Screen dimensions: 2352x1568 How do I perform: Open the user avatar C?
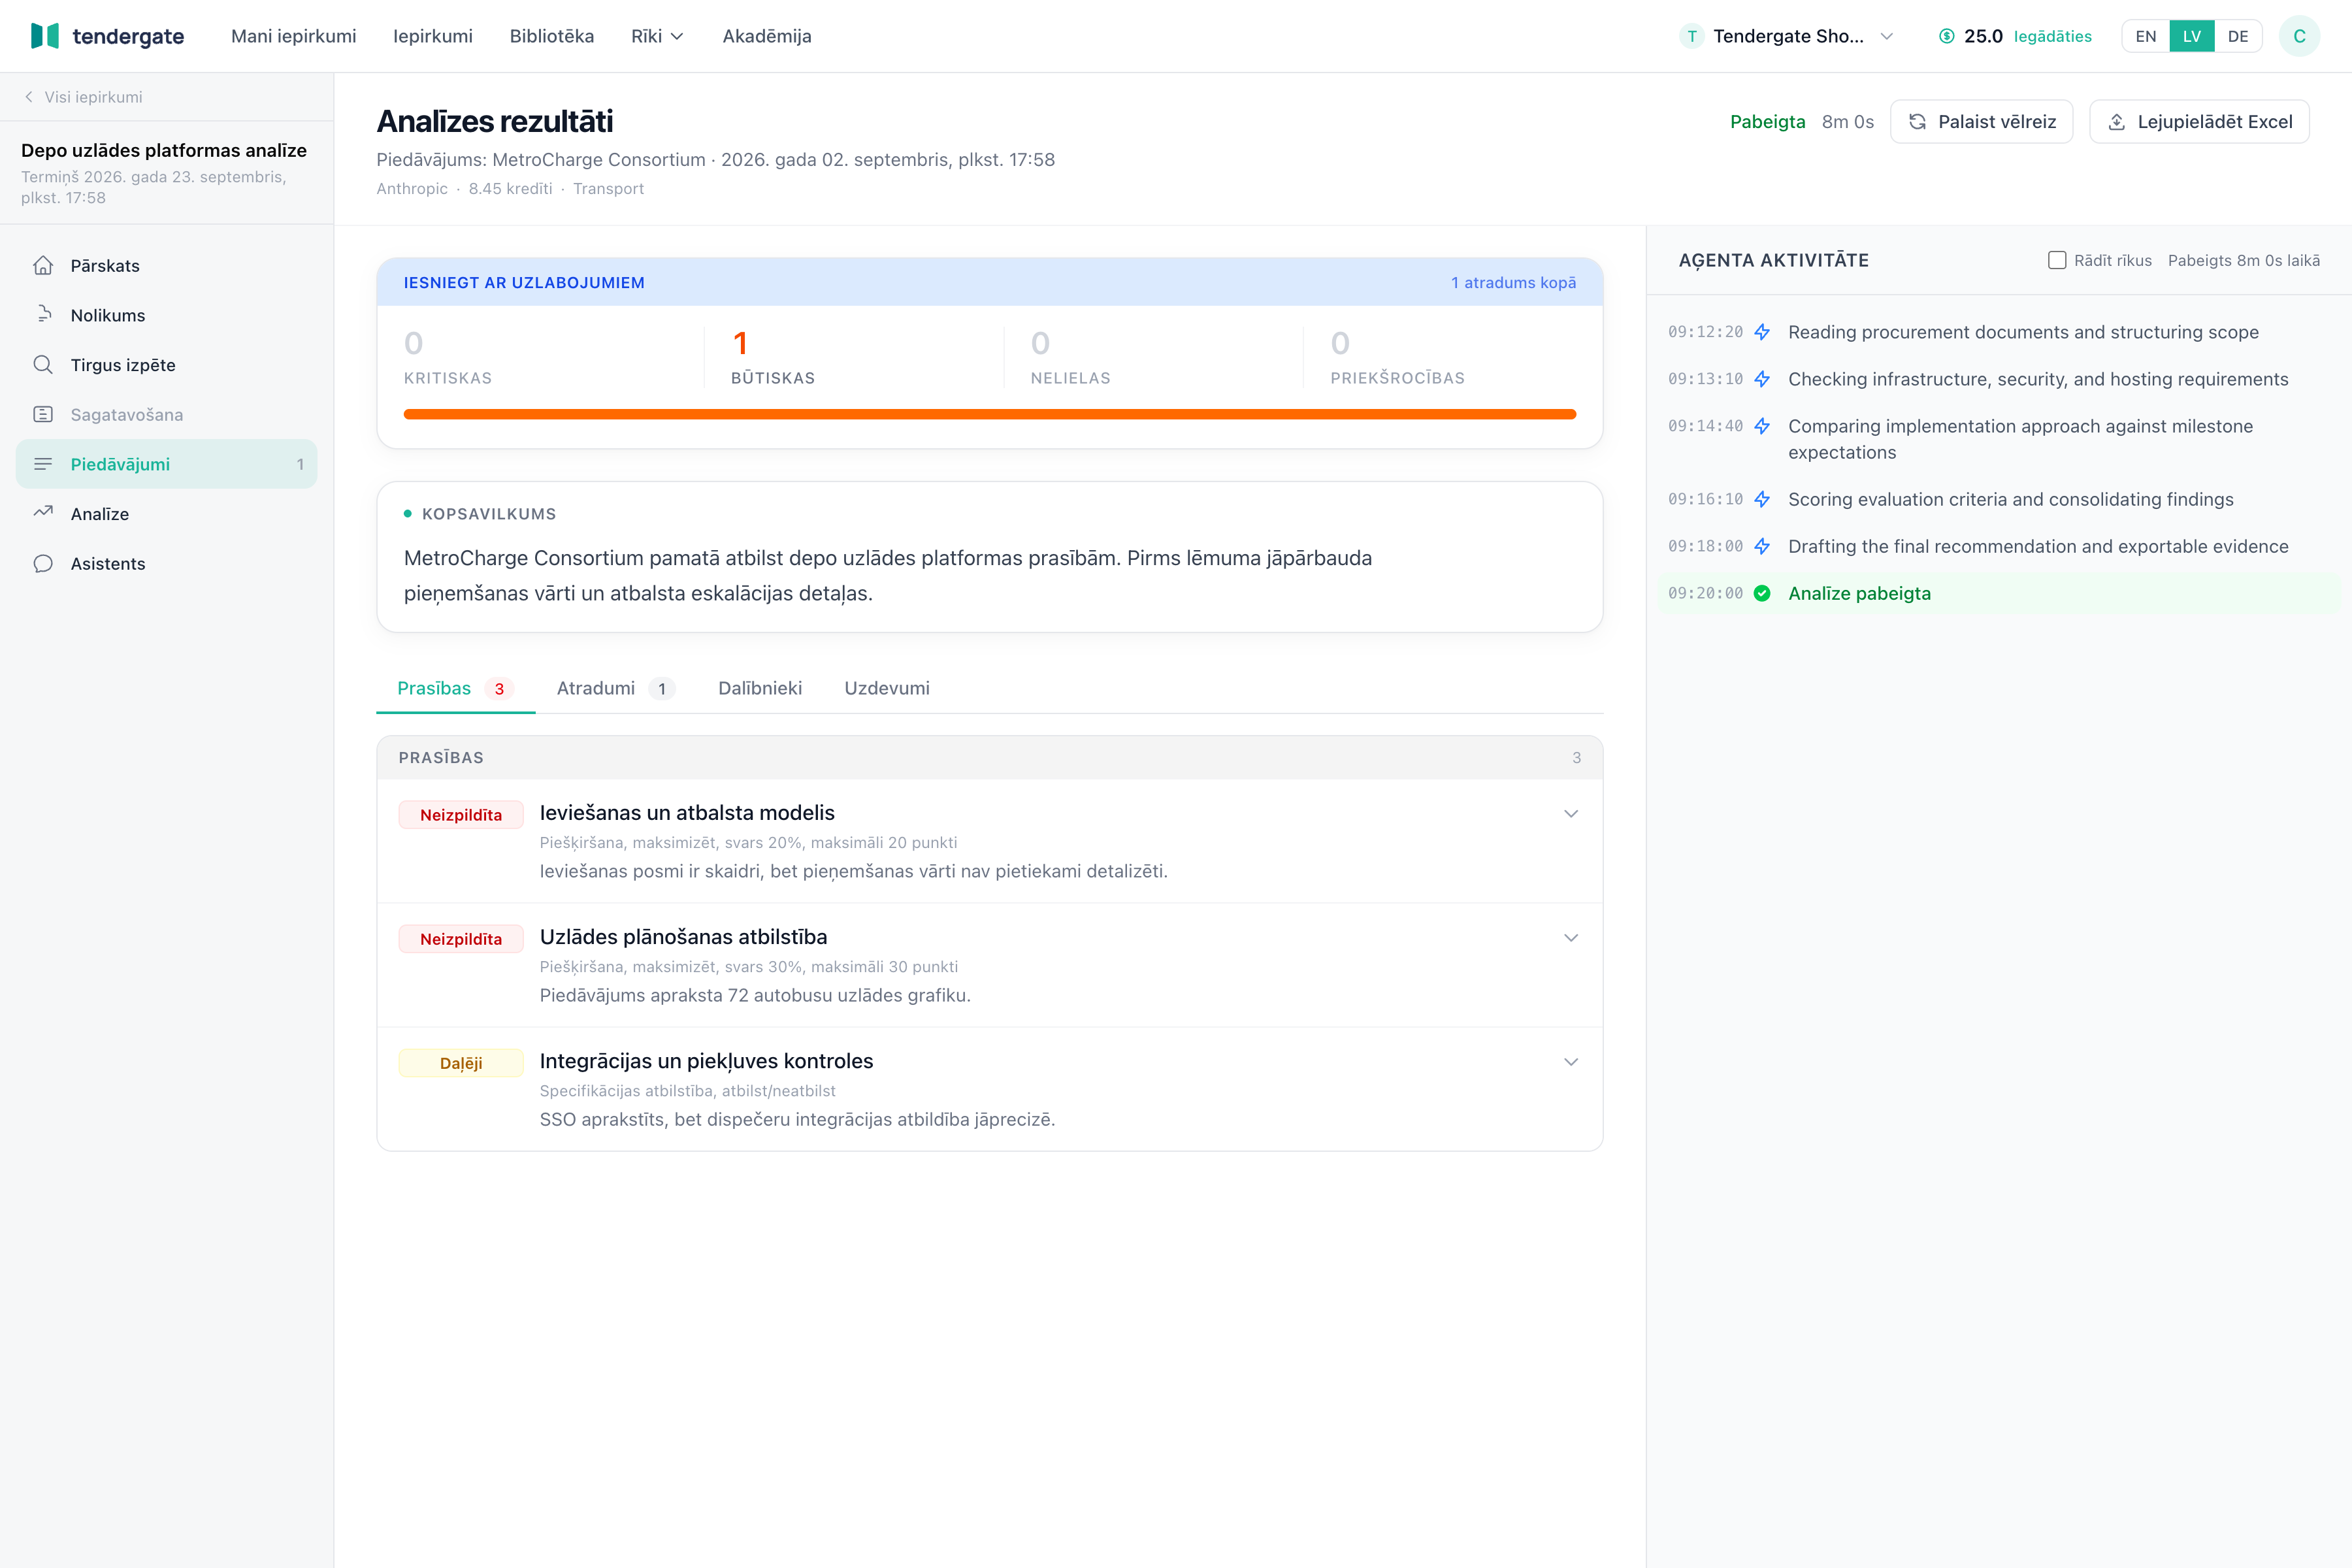(x=2299, y=36)
